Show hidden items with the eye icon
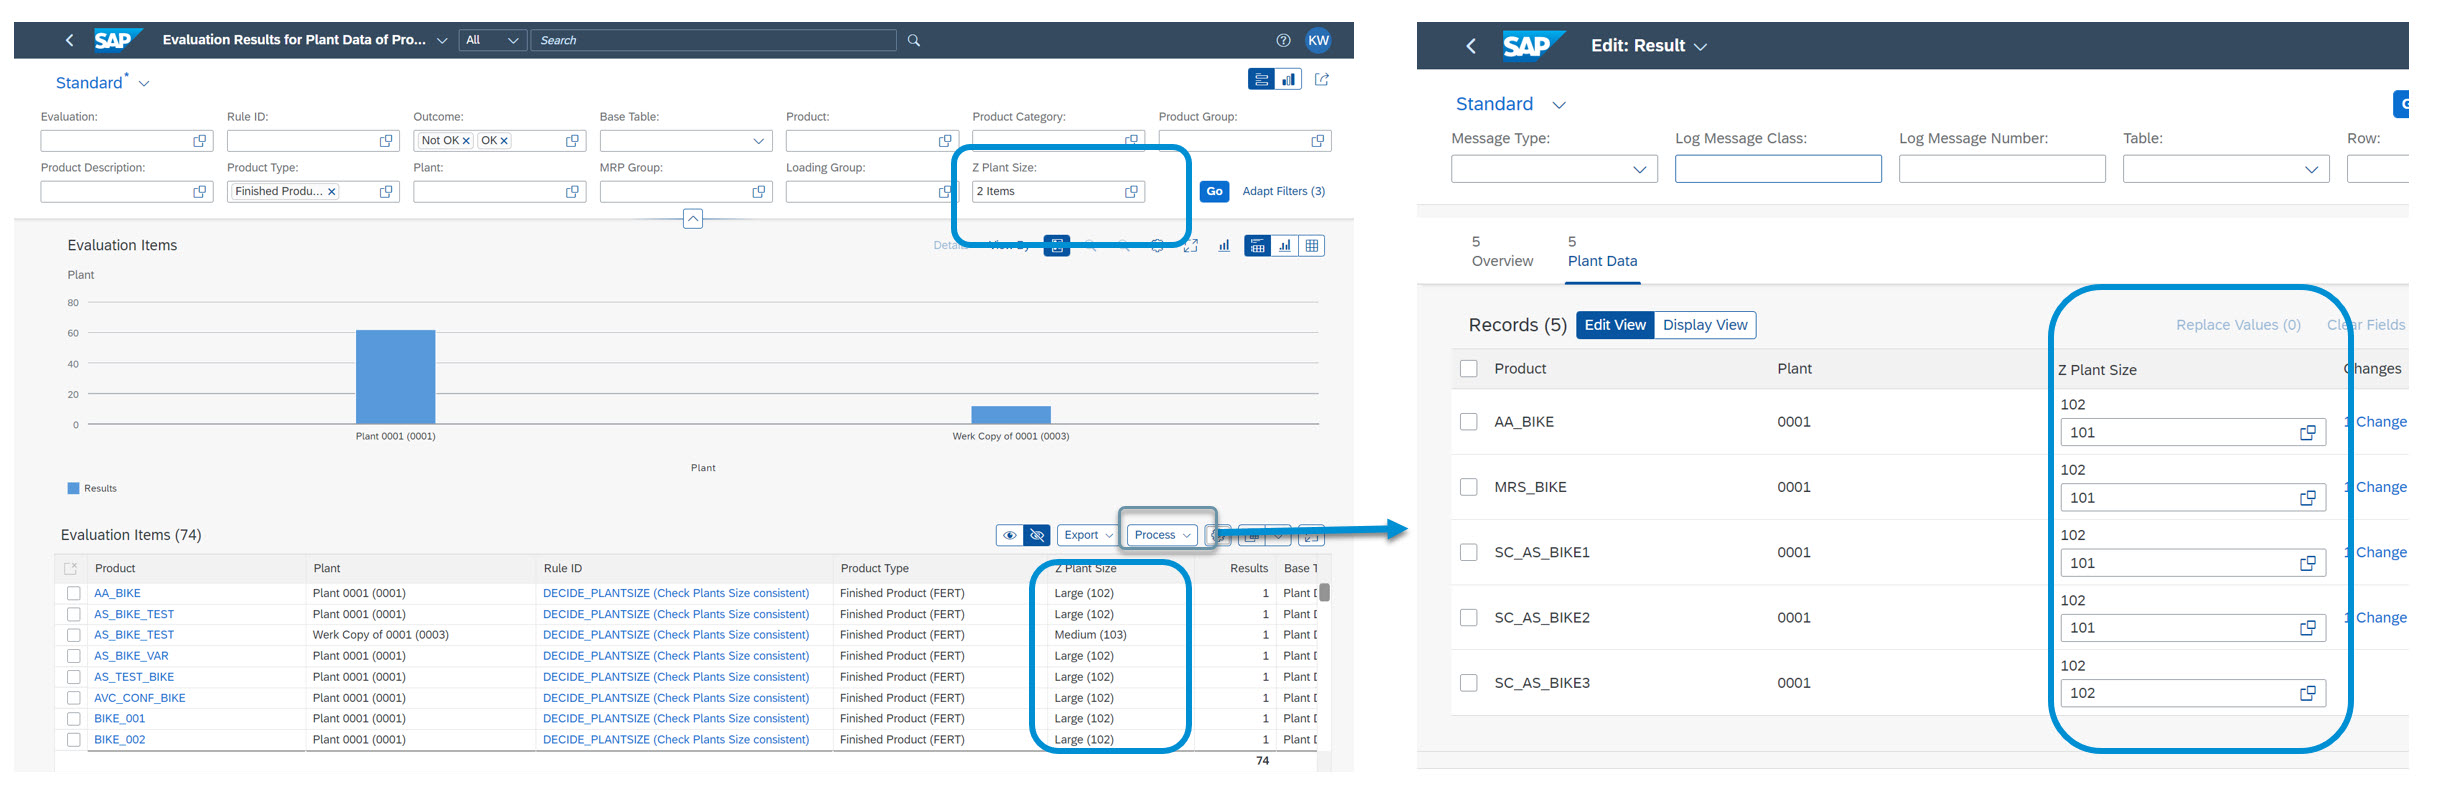2437x786 pixels. pos(1010,536)
